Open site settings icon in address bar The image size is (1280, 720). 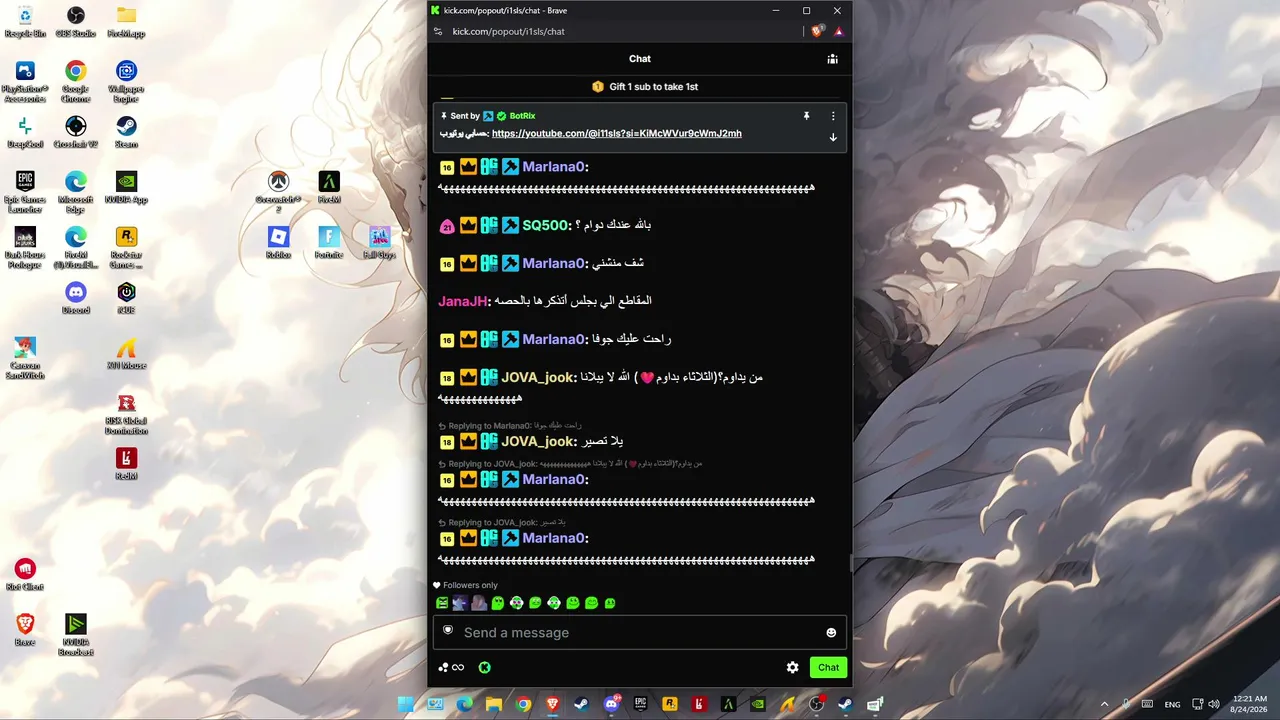[438, 31]
